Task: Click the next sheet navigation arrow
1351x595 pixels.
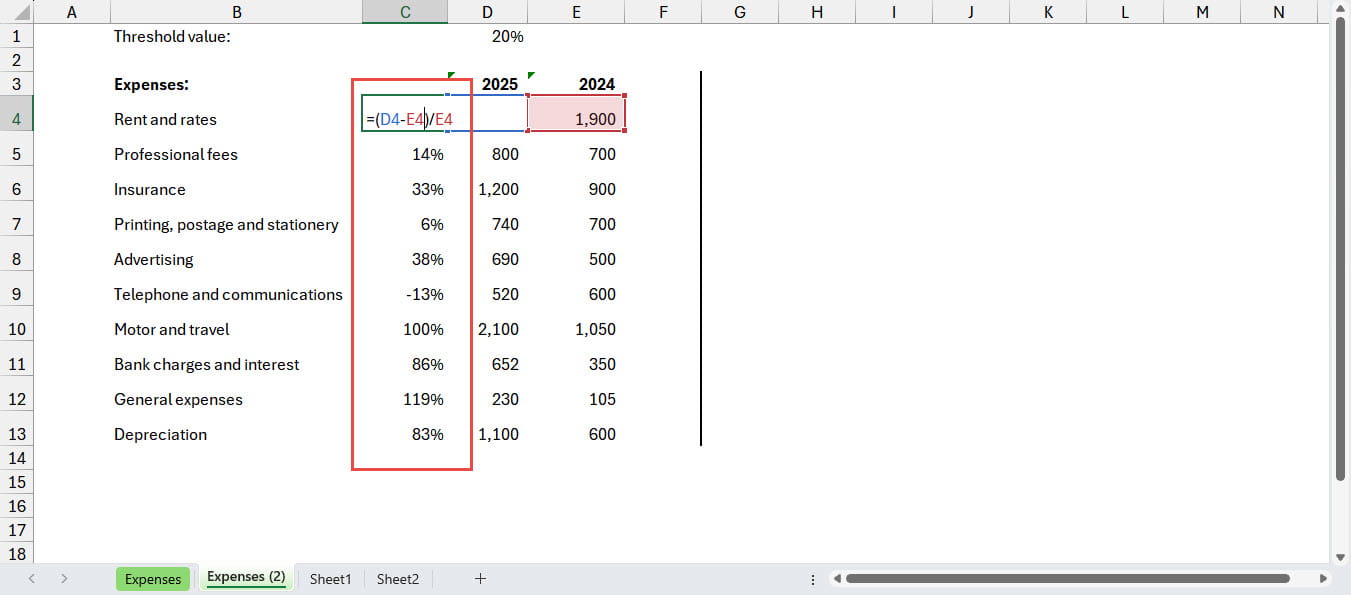Action: click(64, 578)
